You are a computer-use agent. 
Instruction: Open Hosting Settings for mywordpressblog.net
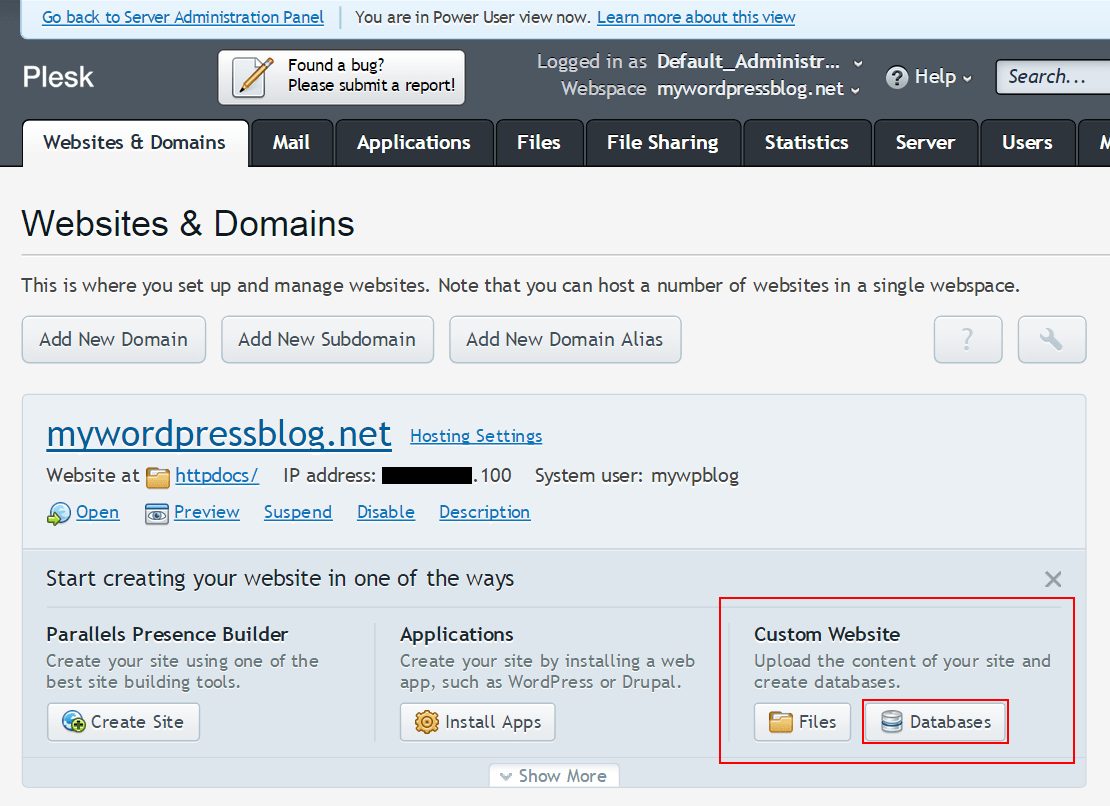pyautogui.click(x=475, y=436)
